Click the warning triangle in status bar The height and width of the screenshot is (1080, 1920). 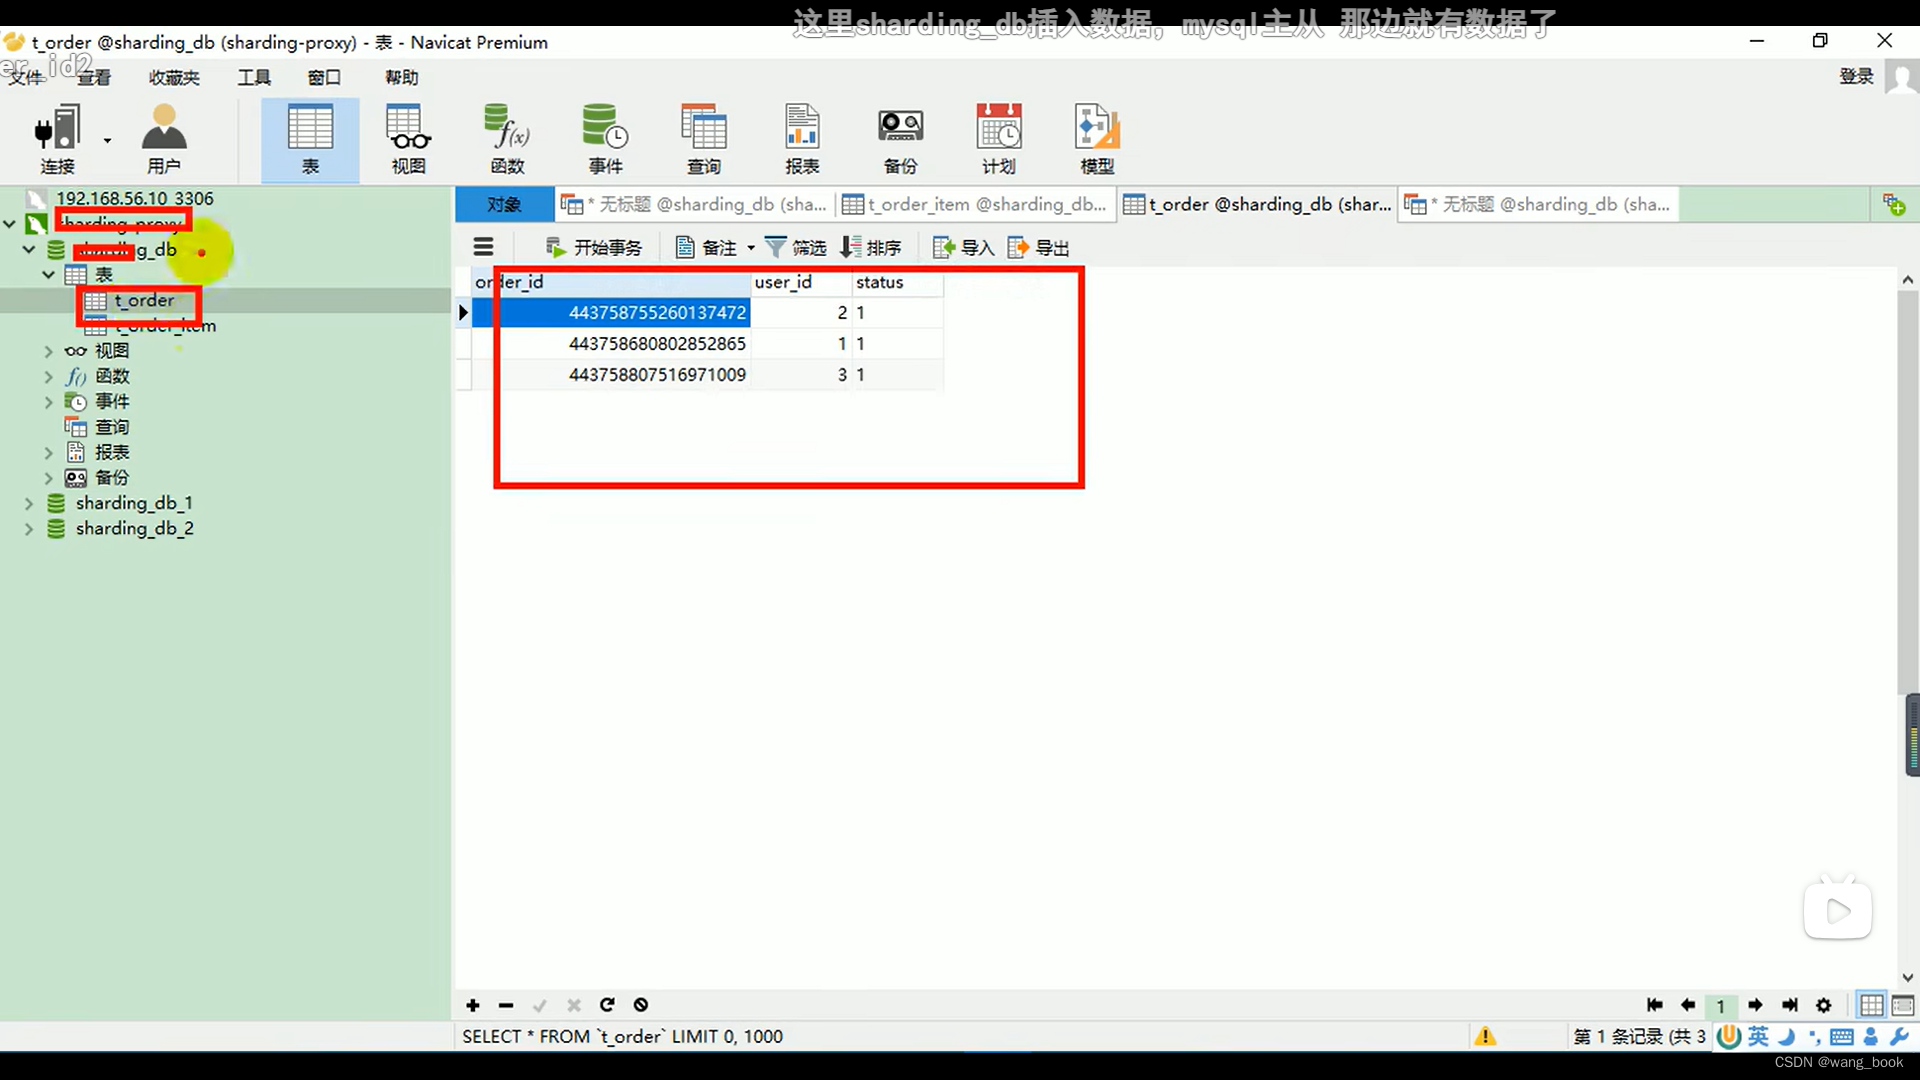(x=1485, y=1036)
